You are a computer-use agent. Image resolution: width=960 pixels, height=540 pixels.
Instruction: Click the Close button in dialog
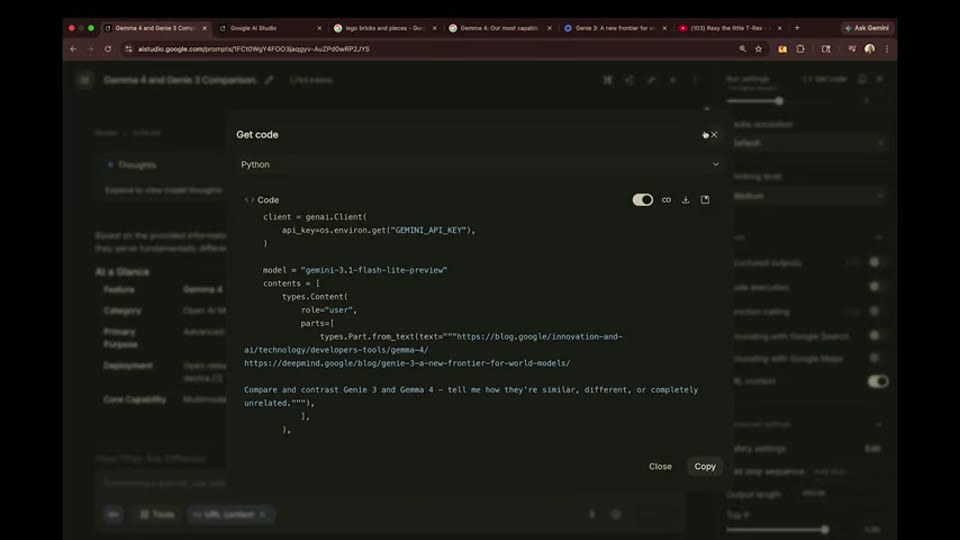pos(660,467)
